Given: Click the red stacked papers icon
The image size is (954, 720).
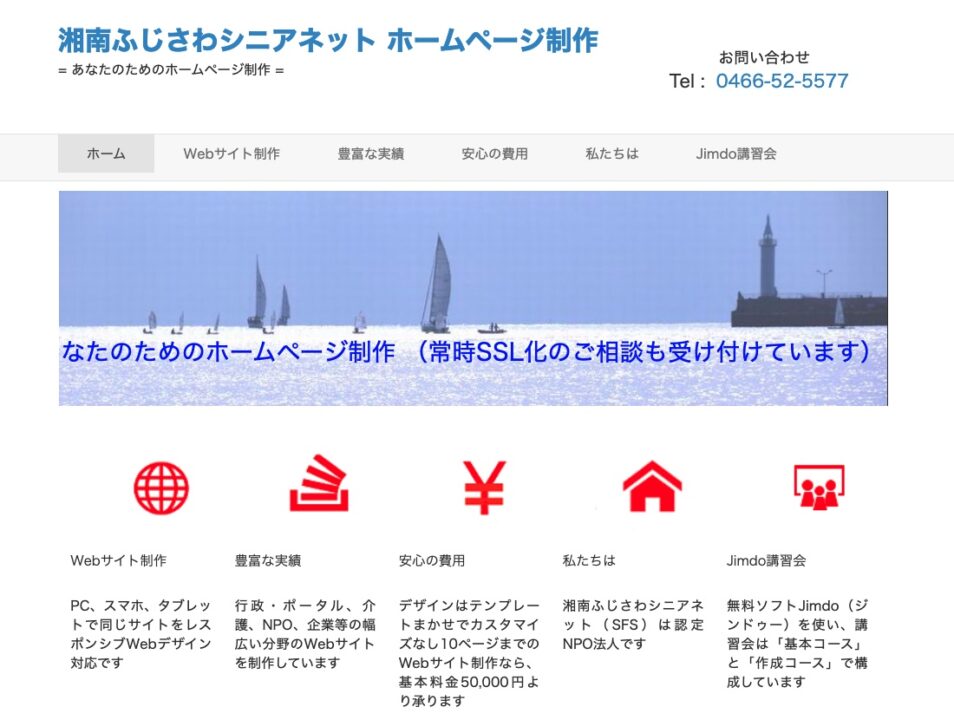Looking at the screenshot, I should pyautogui.click(x=319, y=483).
